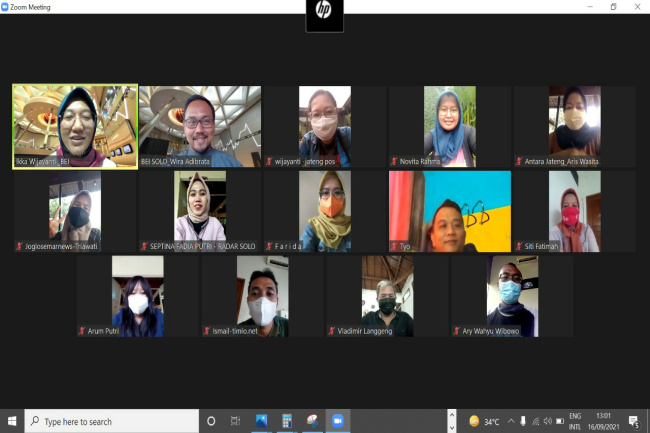Image resolution: width=650 pixels, height=433 pixels.
Task: Open the volume speaker tray icon
Action: tap(548, 421)
